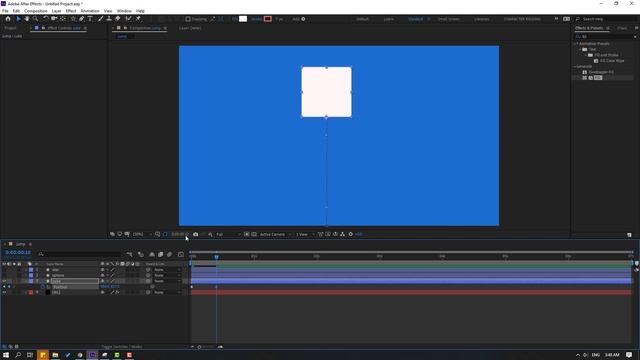Open the magnification ratio dropdown in viewer

141,234
